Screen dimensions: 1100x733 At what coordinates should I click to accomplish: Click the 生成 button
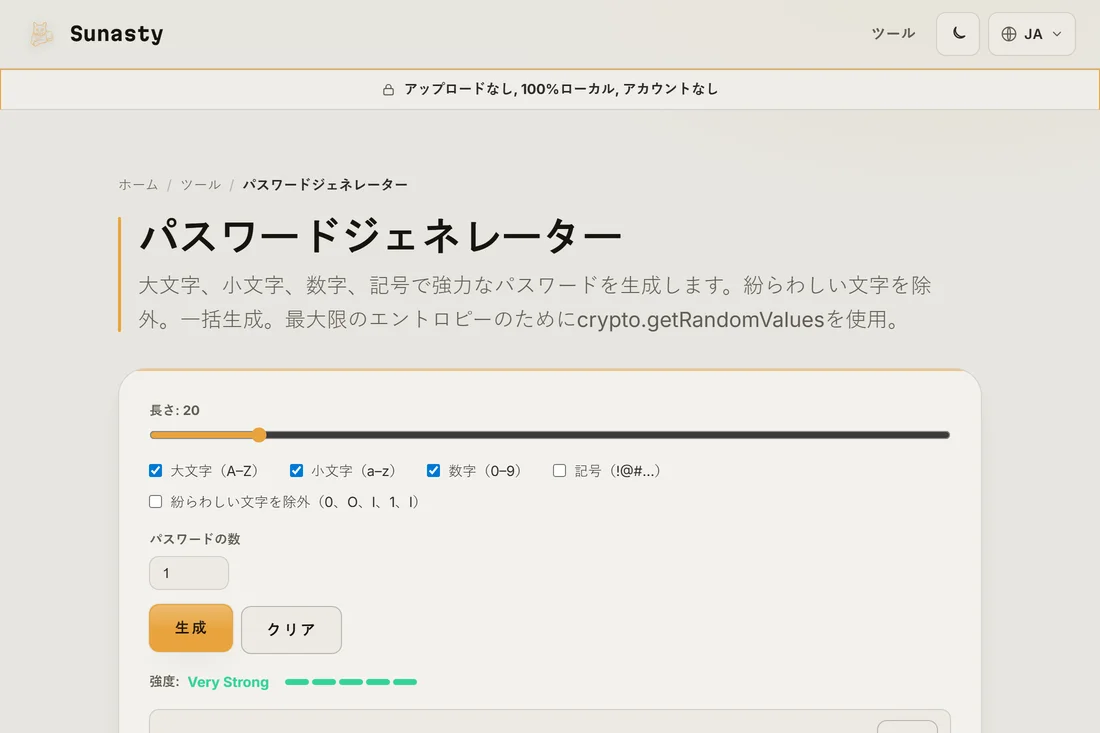pyautogui.click(x=191, y=628)
